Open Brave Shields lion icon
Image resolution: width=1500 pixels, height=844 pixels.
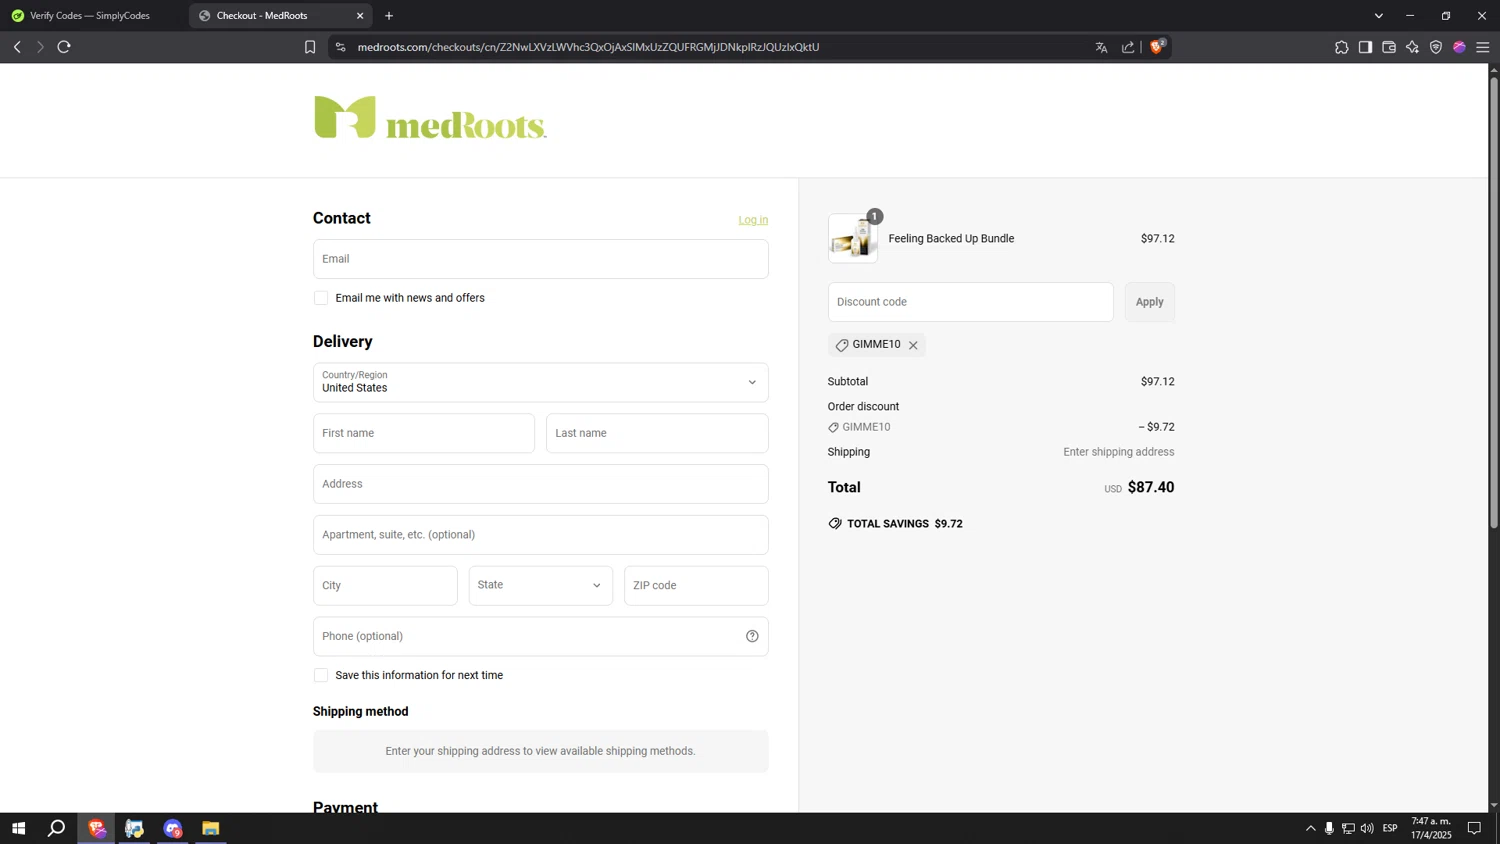click(x=1157, y=46)
